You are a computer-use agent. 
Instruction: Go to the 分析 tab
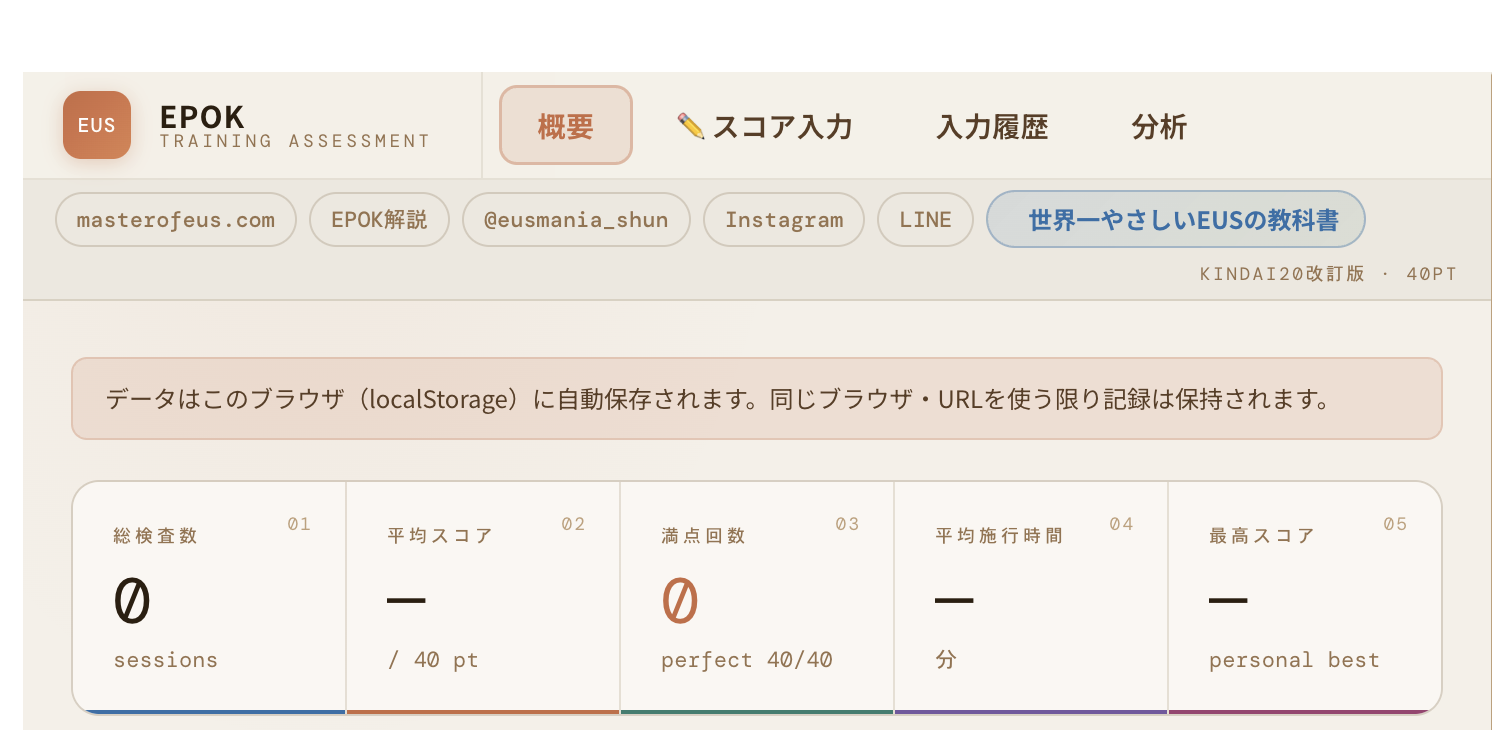[x=1159, y=127]
